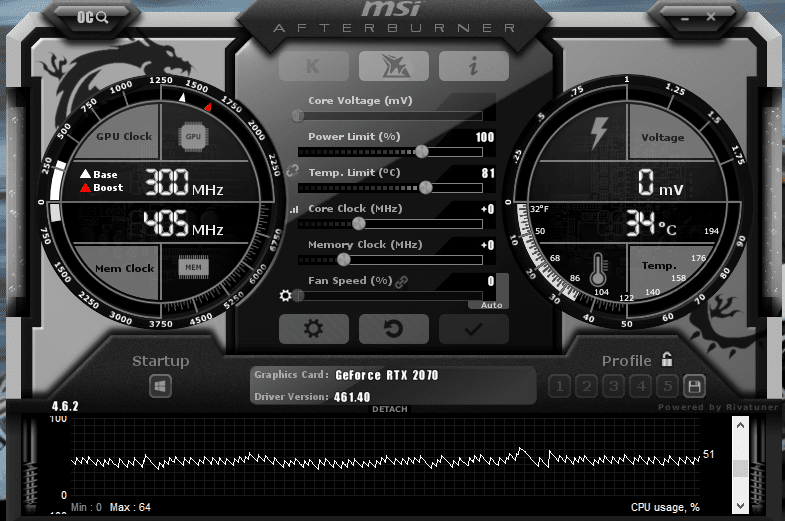This screenshot has height=521, width=785.
Task: Click the red Boost clock triangle marker
Action: pos(208,107)
